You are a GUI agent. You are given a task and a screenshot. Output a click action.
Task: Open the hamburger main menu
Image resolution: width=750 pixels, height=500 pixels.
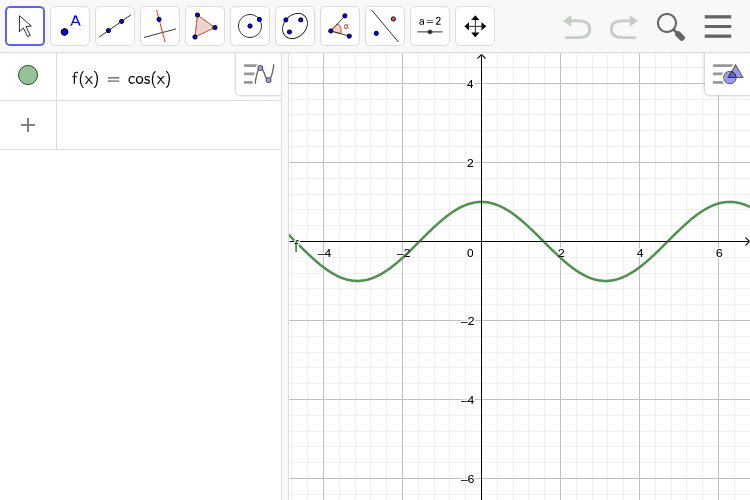(717, 26)
